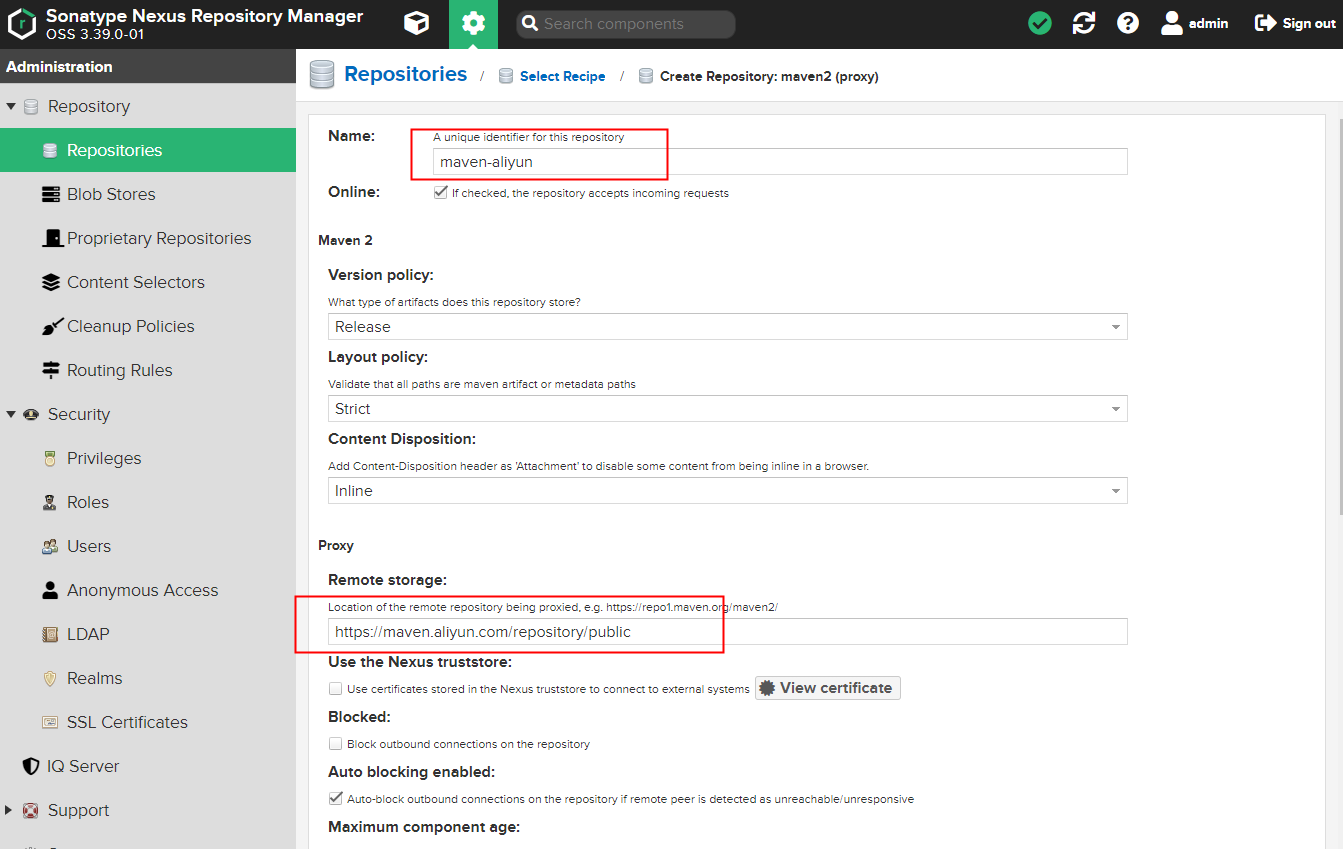
Task: Enable Use the Nexus truststore checkbox
Action: pos(335,688)
